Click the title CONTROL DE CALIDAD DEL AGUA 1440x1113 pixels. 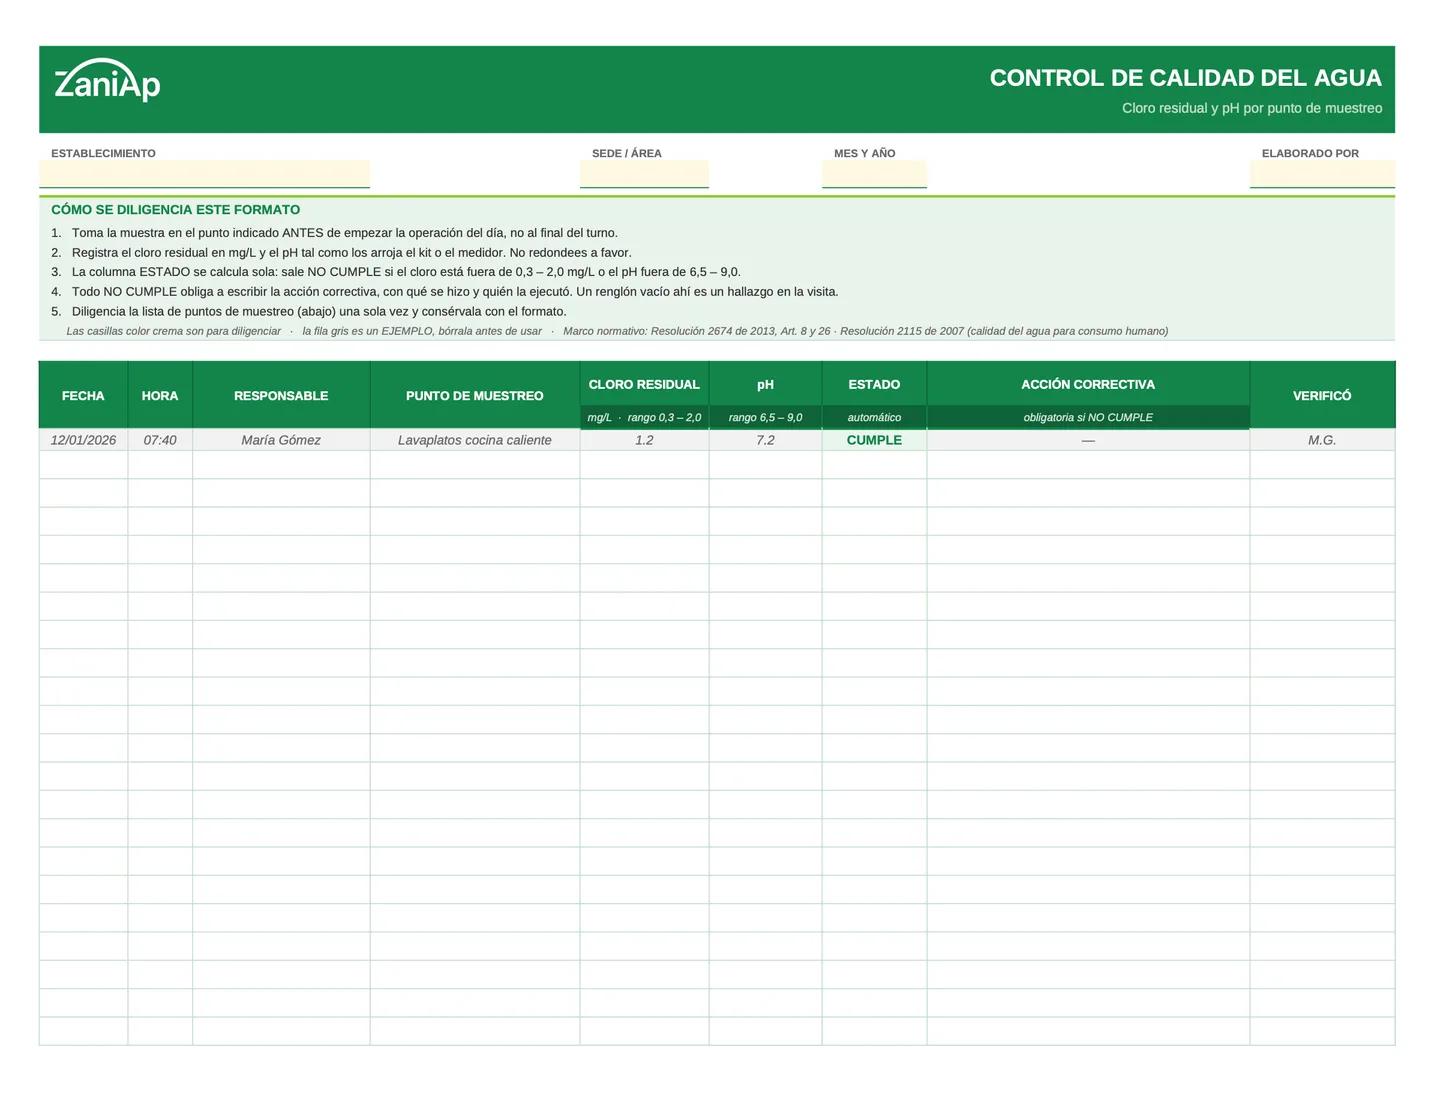click(x=1185, y=78)
